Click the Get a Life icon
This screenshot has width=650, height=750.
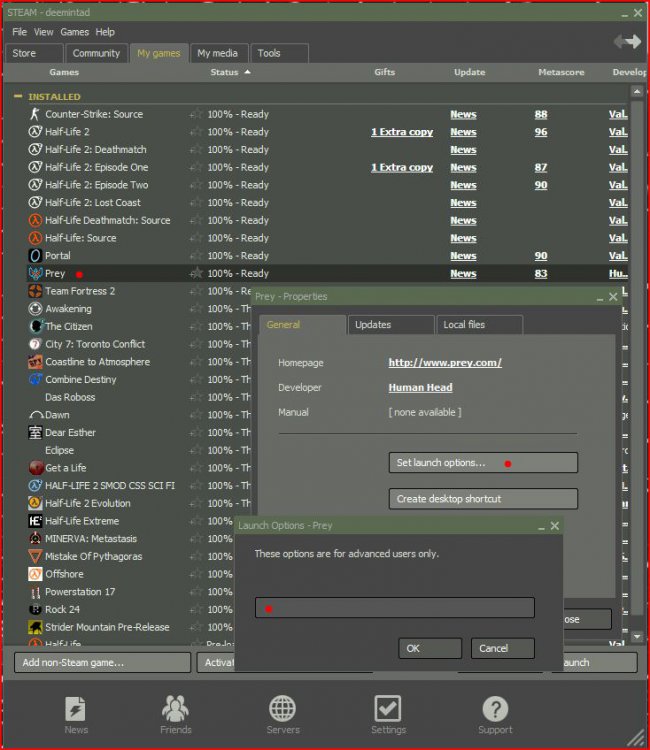(x=36, y=468)
